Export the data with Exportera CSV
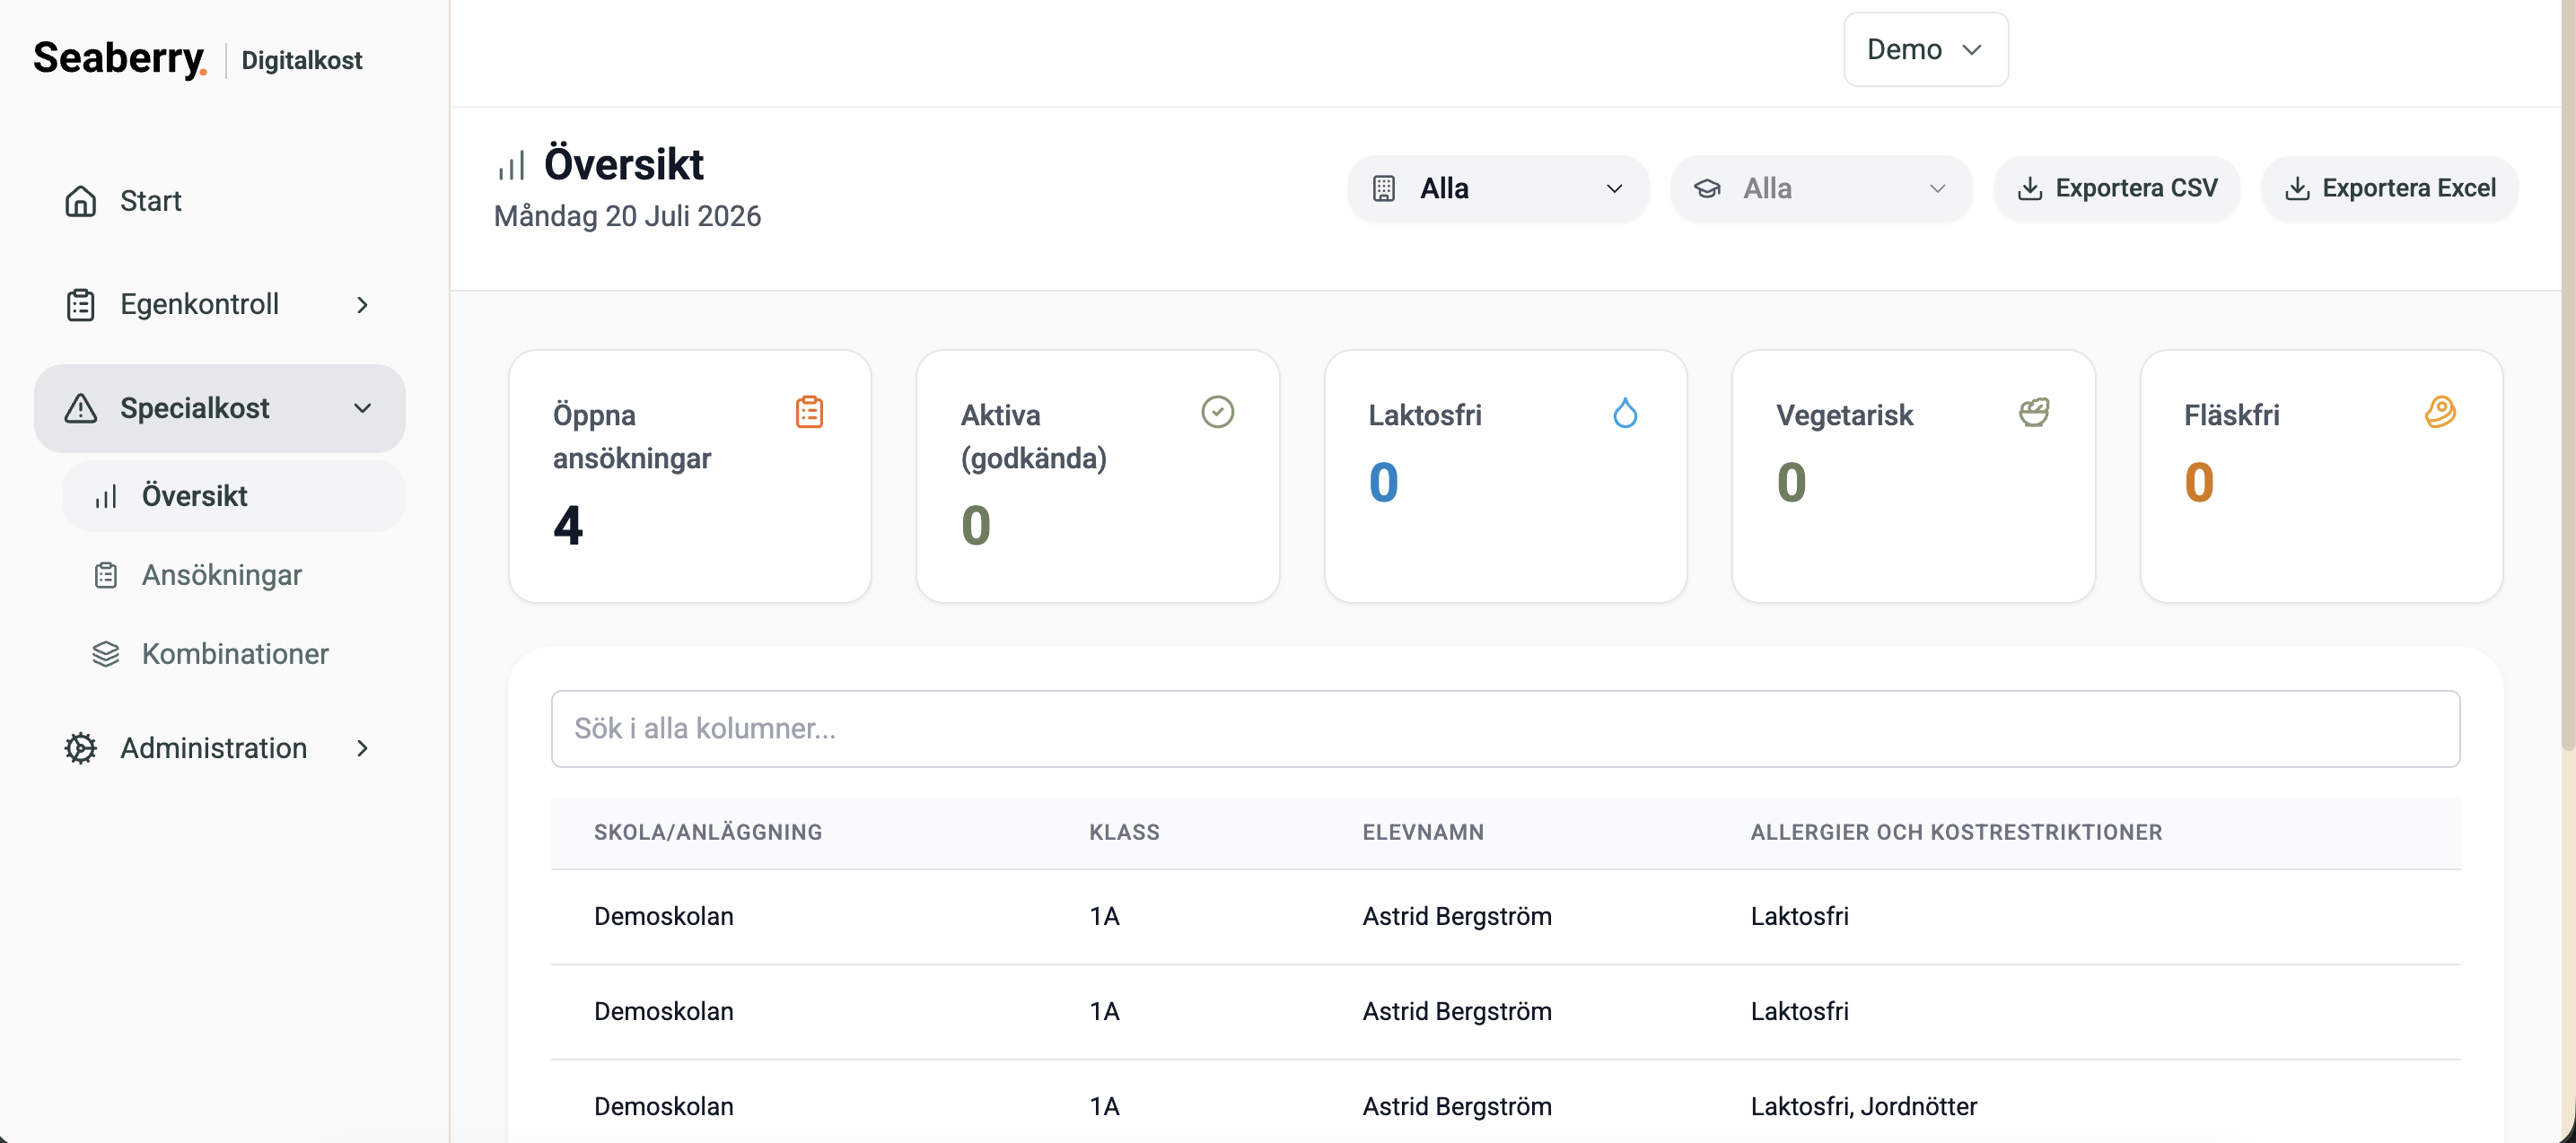Image resolution: width=2576 pixels, height=1143 pixels. 2117,188
